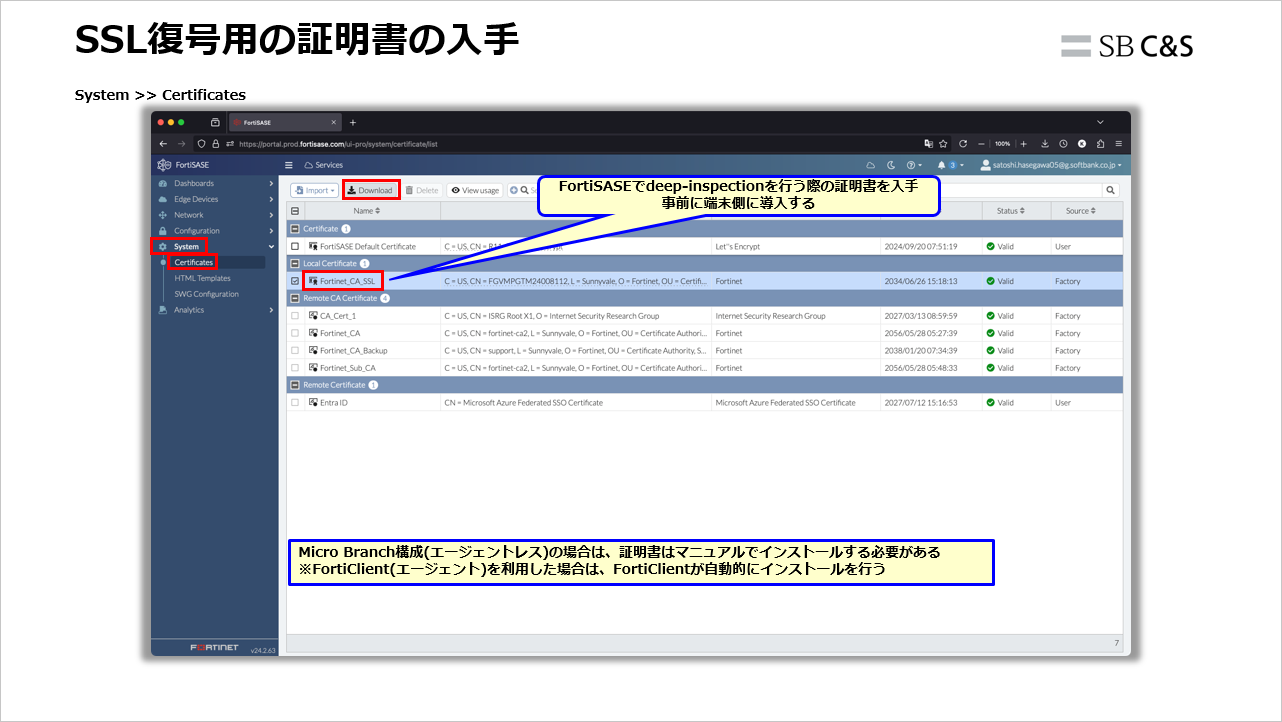Screen dimensions: 1282x722
Task: Open the user account dropdown
Action: [1051, 165]
